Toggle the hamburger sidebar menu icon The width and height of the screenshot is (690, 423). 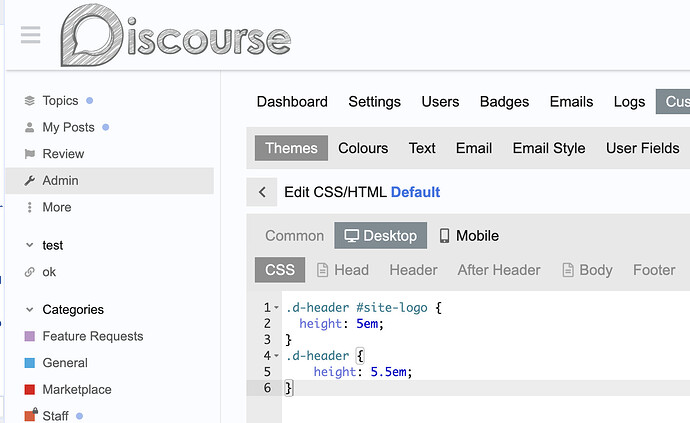point(30,35)
